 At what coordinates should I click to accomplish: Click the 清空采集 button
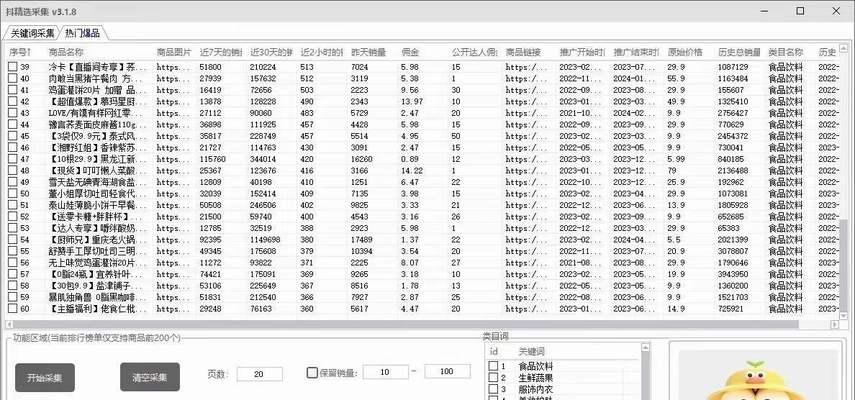click(150, 377)
